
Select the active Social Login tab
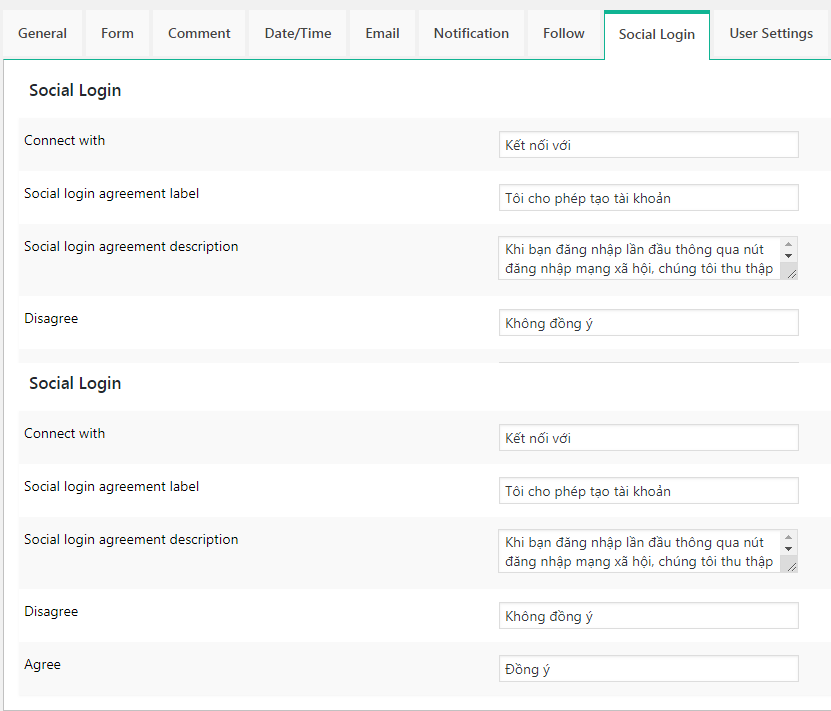pyautogui.click(x=656, y=33)
